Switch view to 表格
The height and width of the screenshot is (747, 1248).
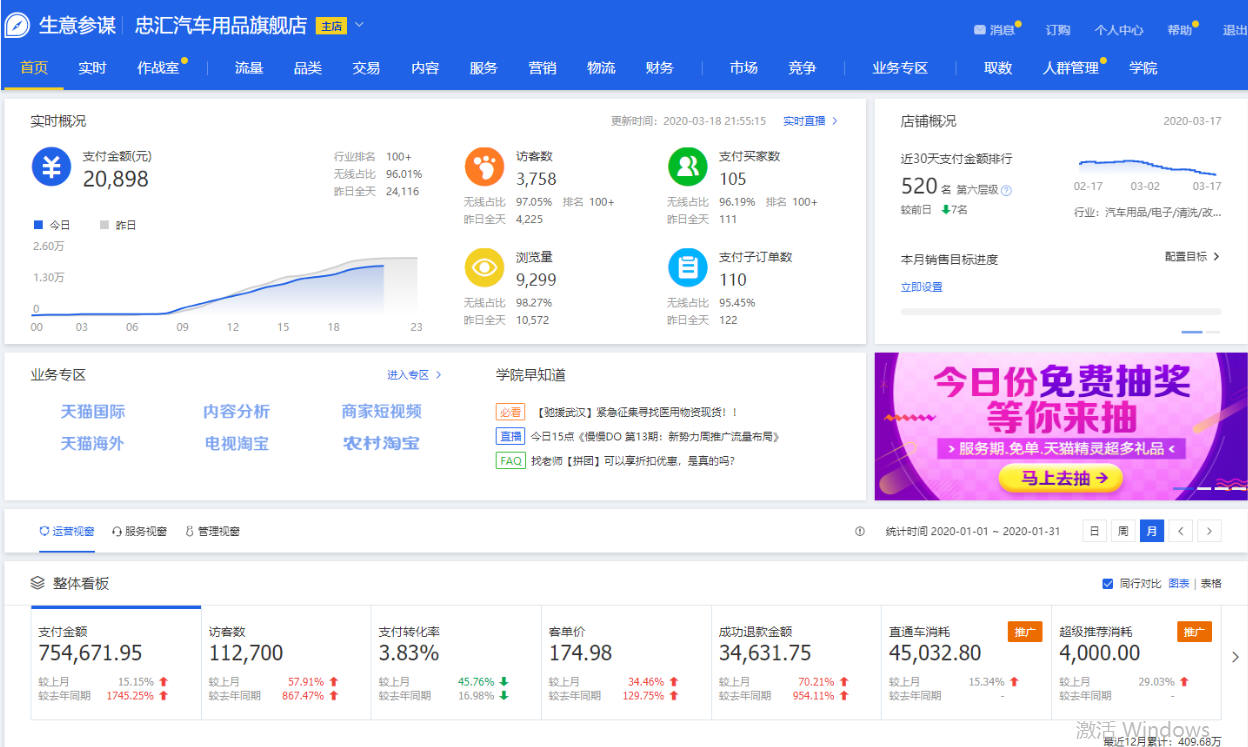tap(1211, 583)
